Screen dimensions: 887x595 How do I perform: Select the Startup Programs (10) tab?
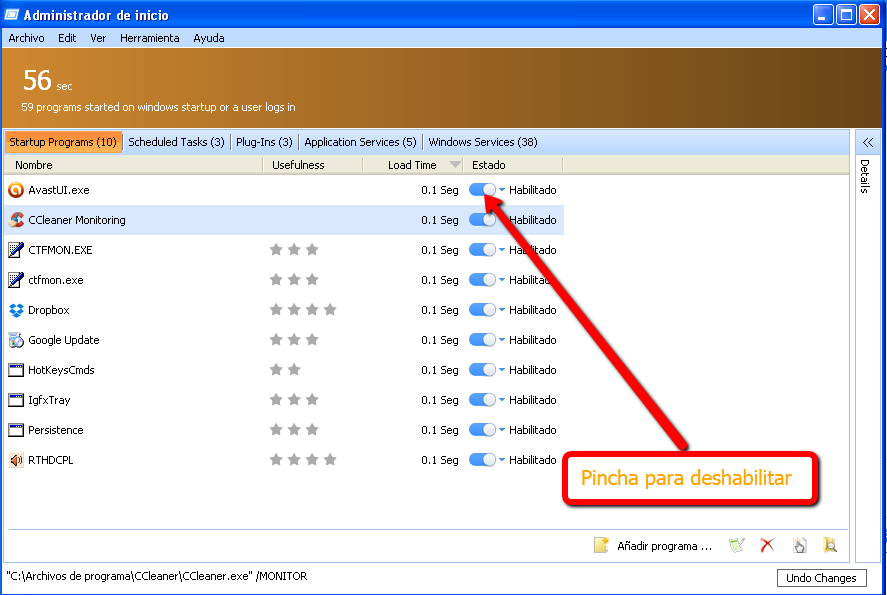coord(63,142)
